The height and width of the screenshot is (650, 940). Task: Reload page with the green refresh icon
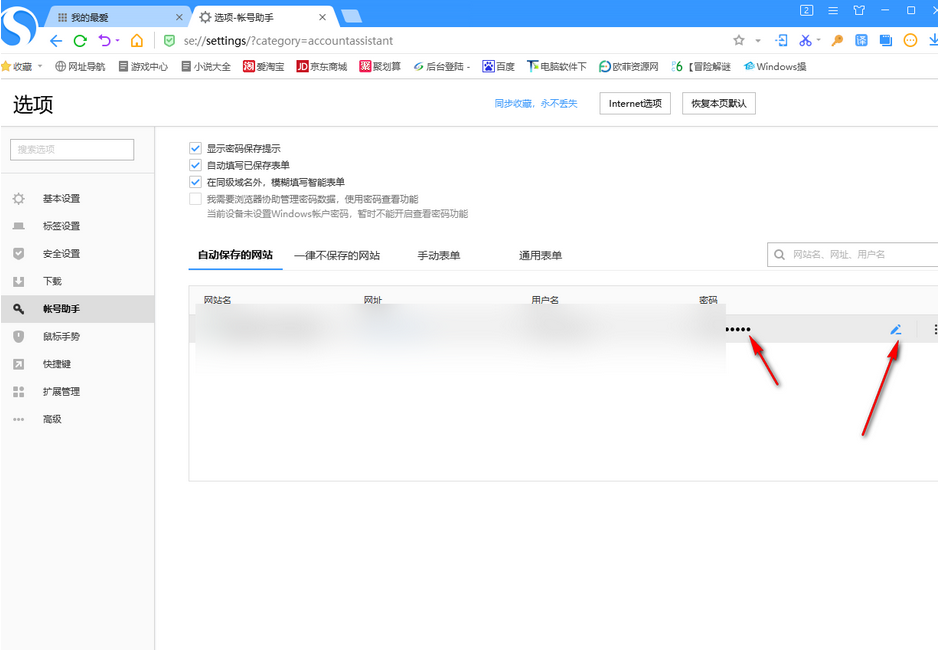[x=80, y=41]
